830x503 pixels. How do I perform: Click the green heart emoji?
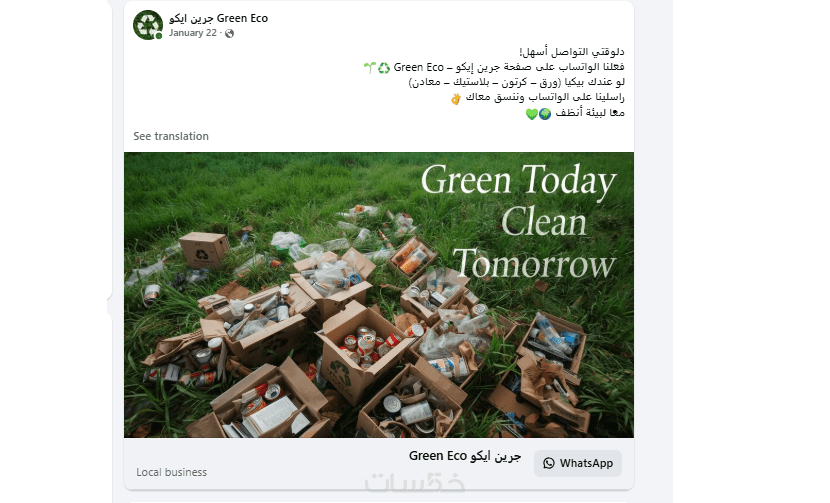pyautogui.click(x=531, y=114)
